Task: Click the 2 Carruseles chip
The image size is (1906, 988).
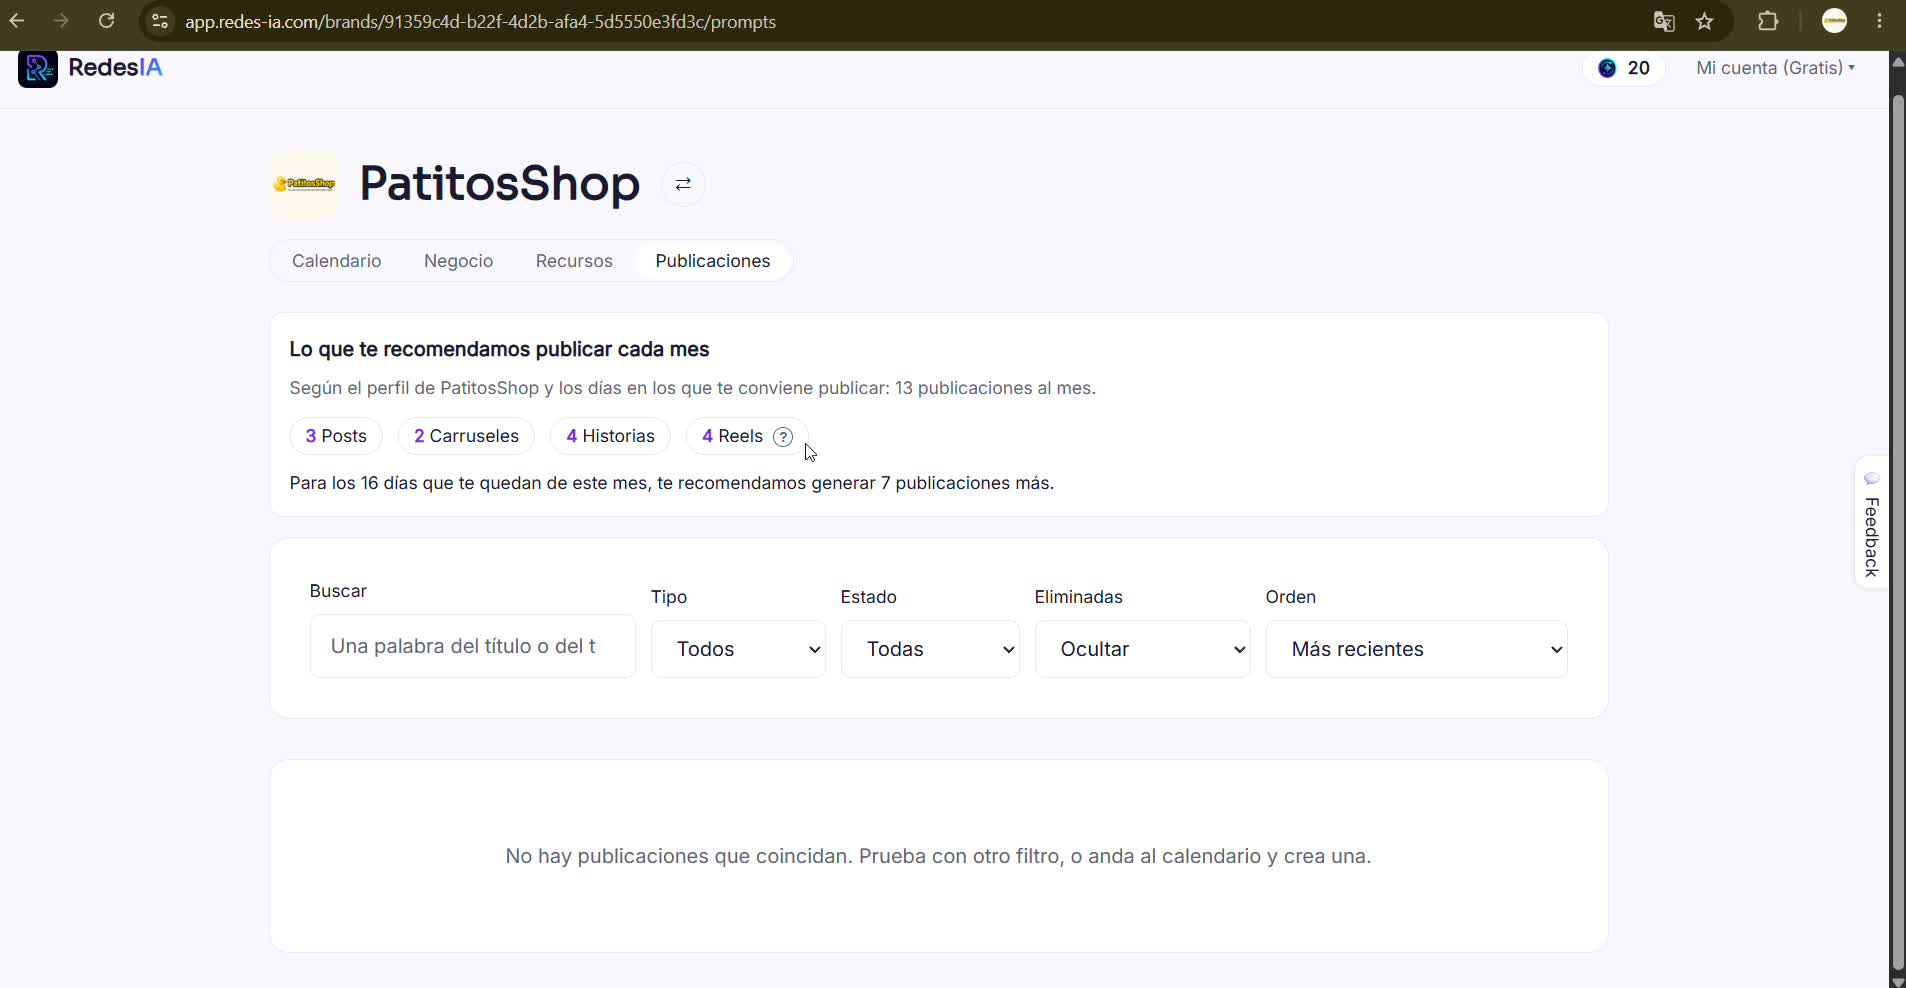Action: tap(466, 436)
